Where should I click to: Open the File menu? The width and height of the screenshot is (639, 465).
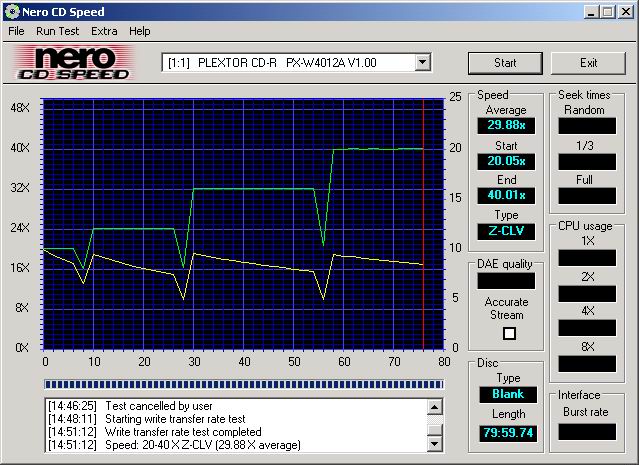(16, 31)
